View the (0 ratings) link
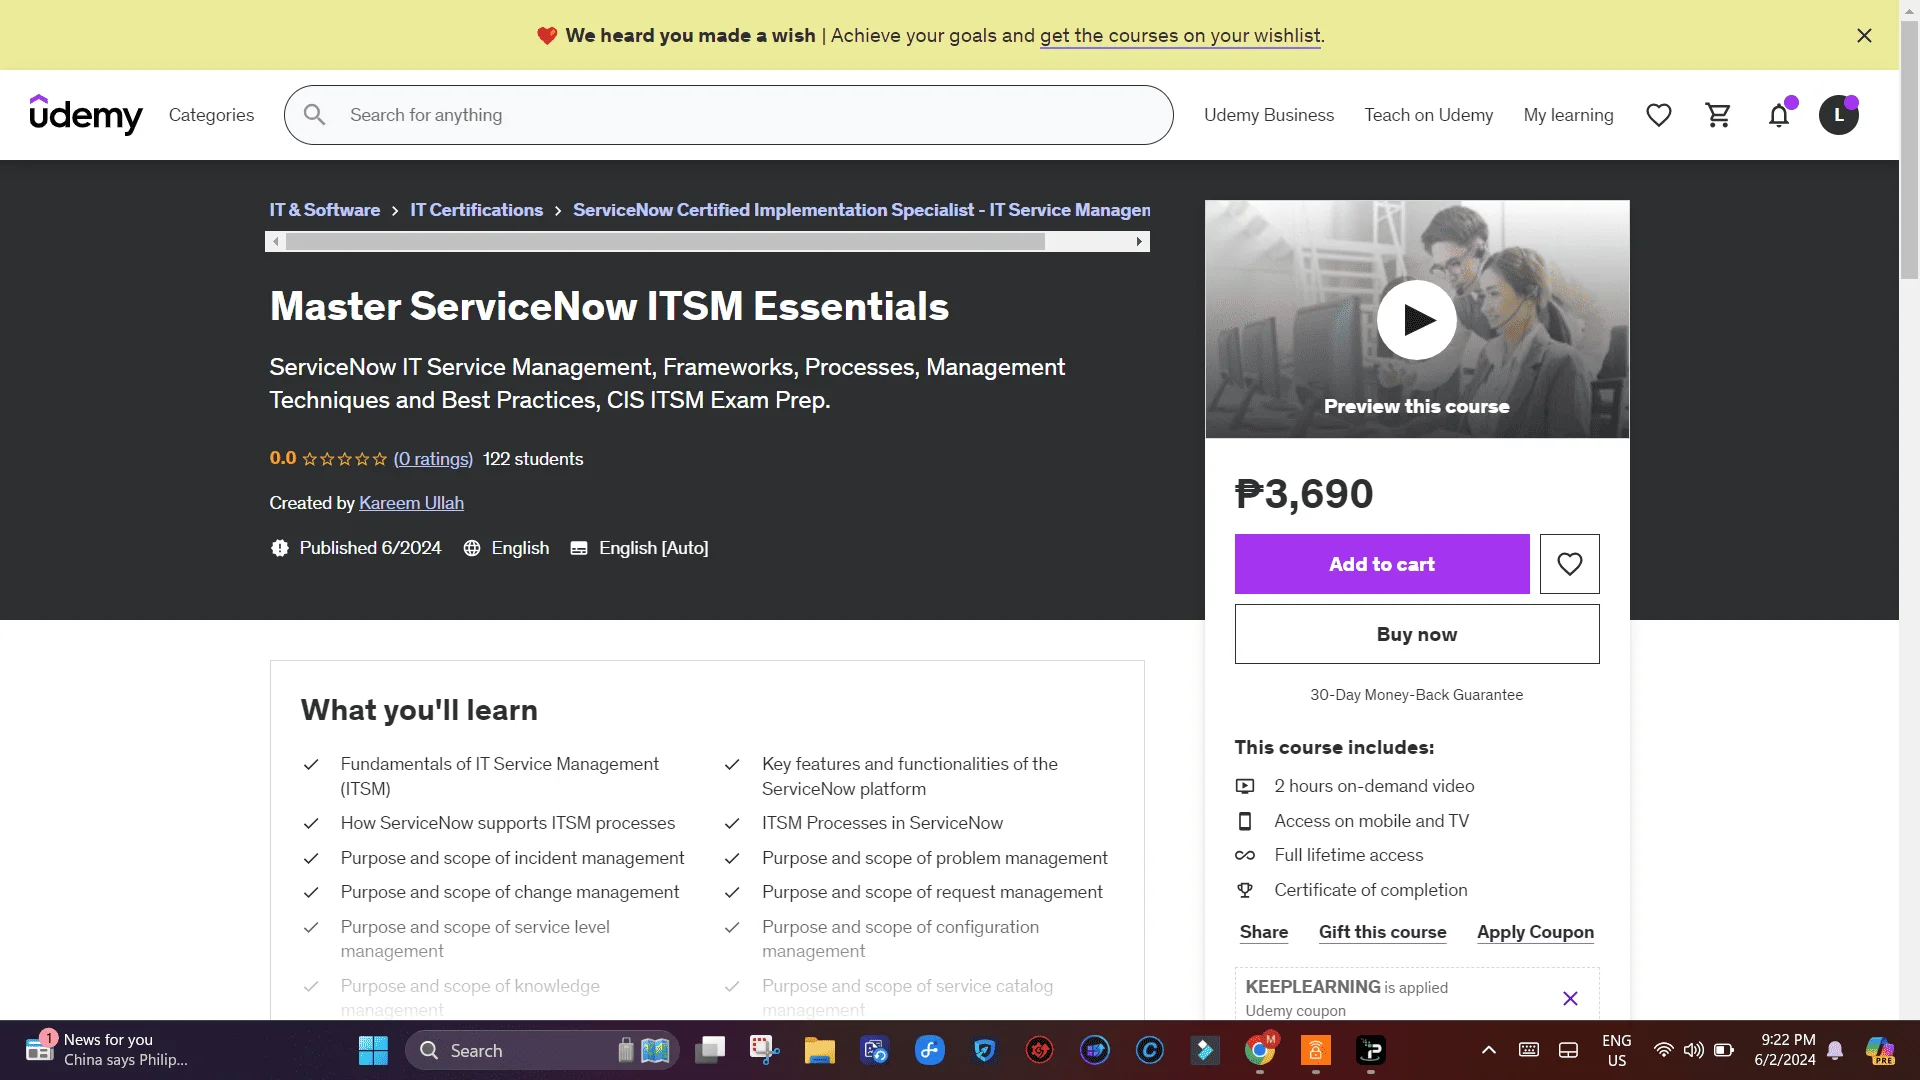The image size is (1920, 1080). coord(433,459)
